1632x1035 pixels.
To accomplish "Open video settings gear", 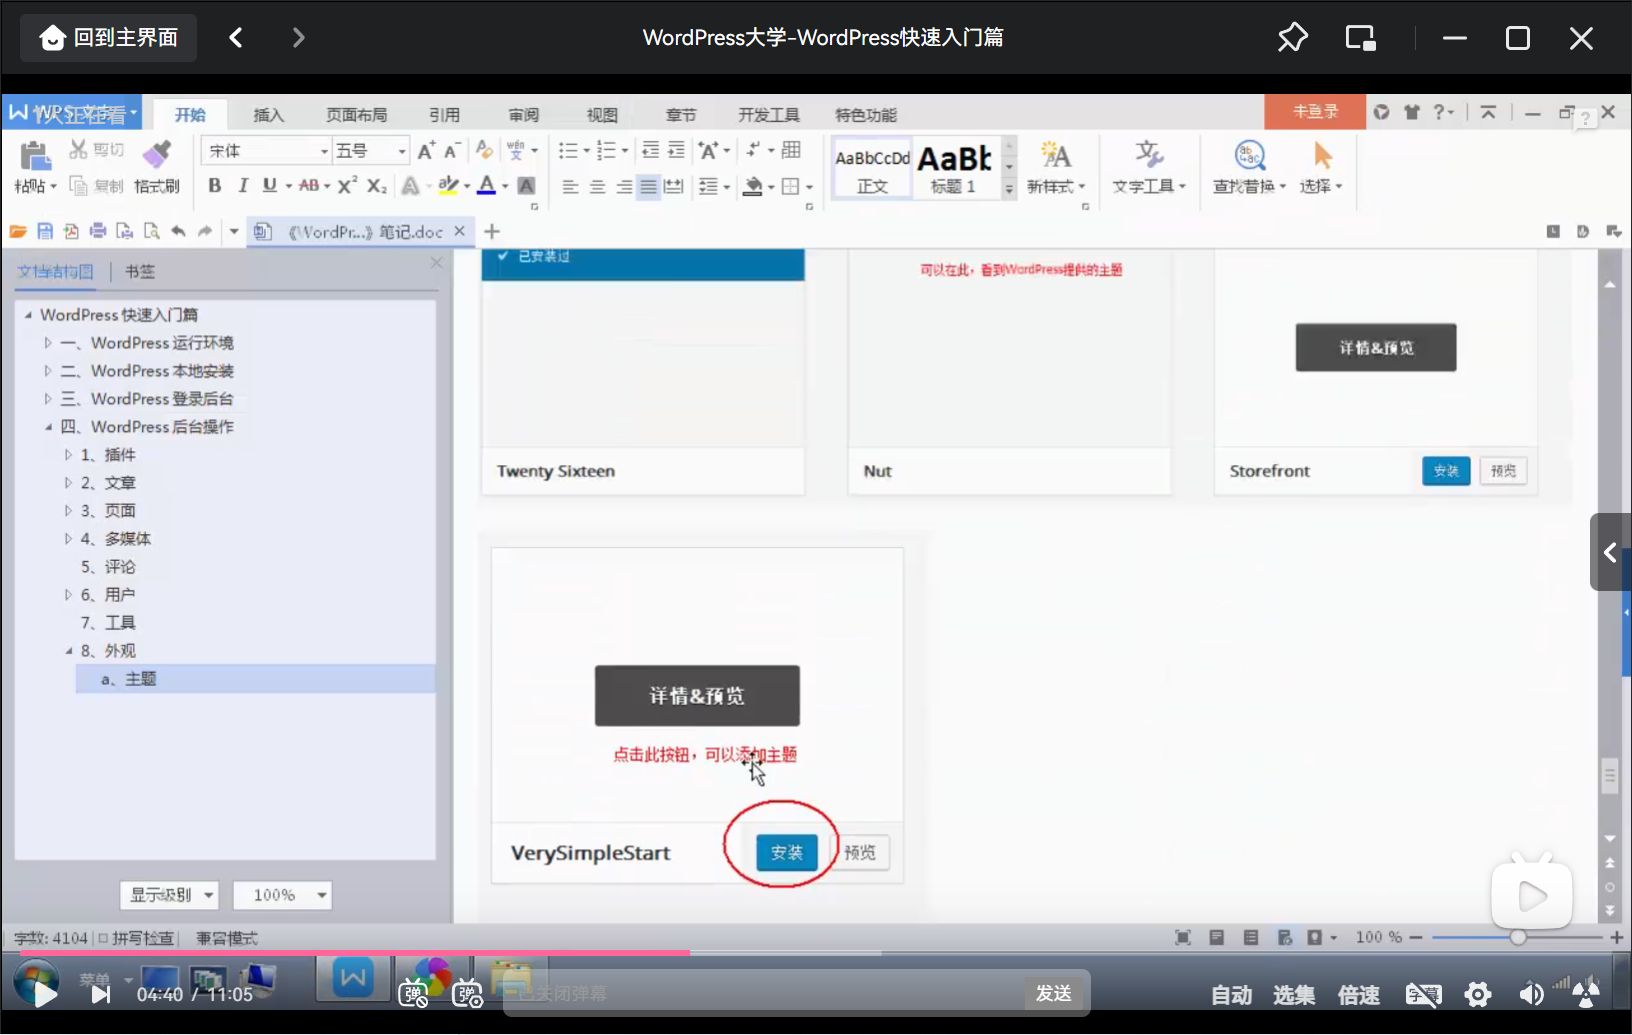I will pos(1477,995).
